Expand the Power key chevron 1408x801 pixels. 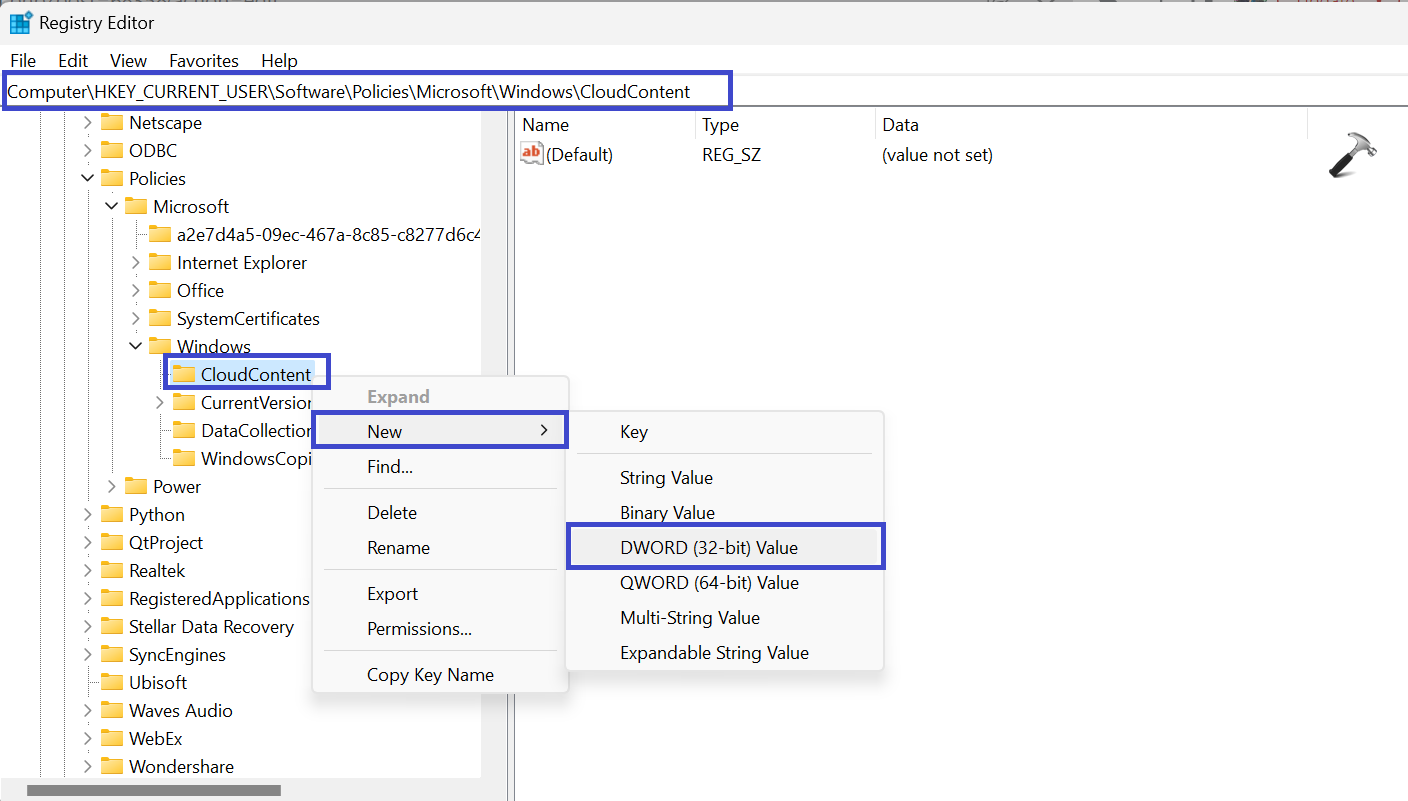(112, 486)
